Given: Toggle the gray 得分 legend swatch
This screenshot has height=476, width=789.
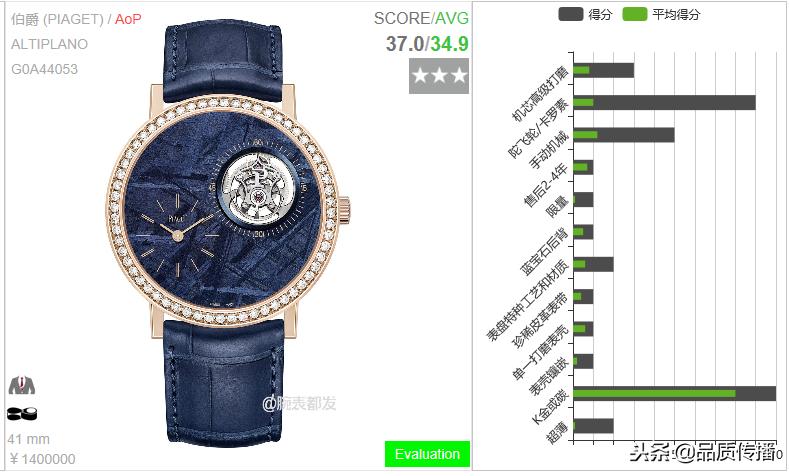Looking at the screenshot, I should 571,14.
